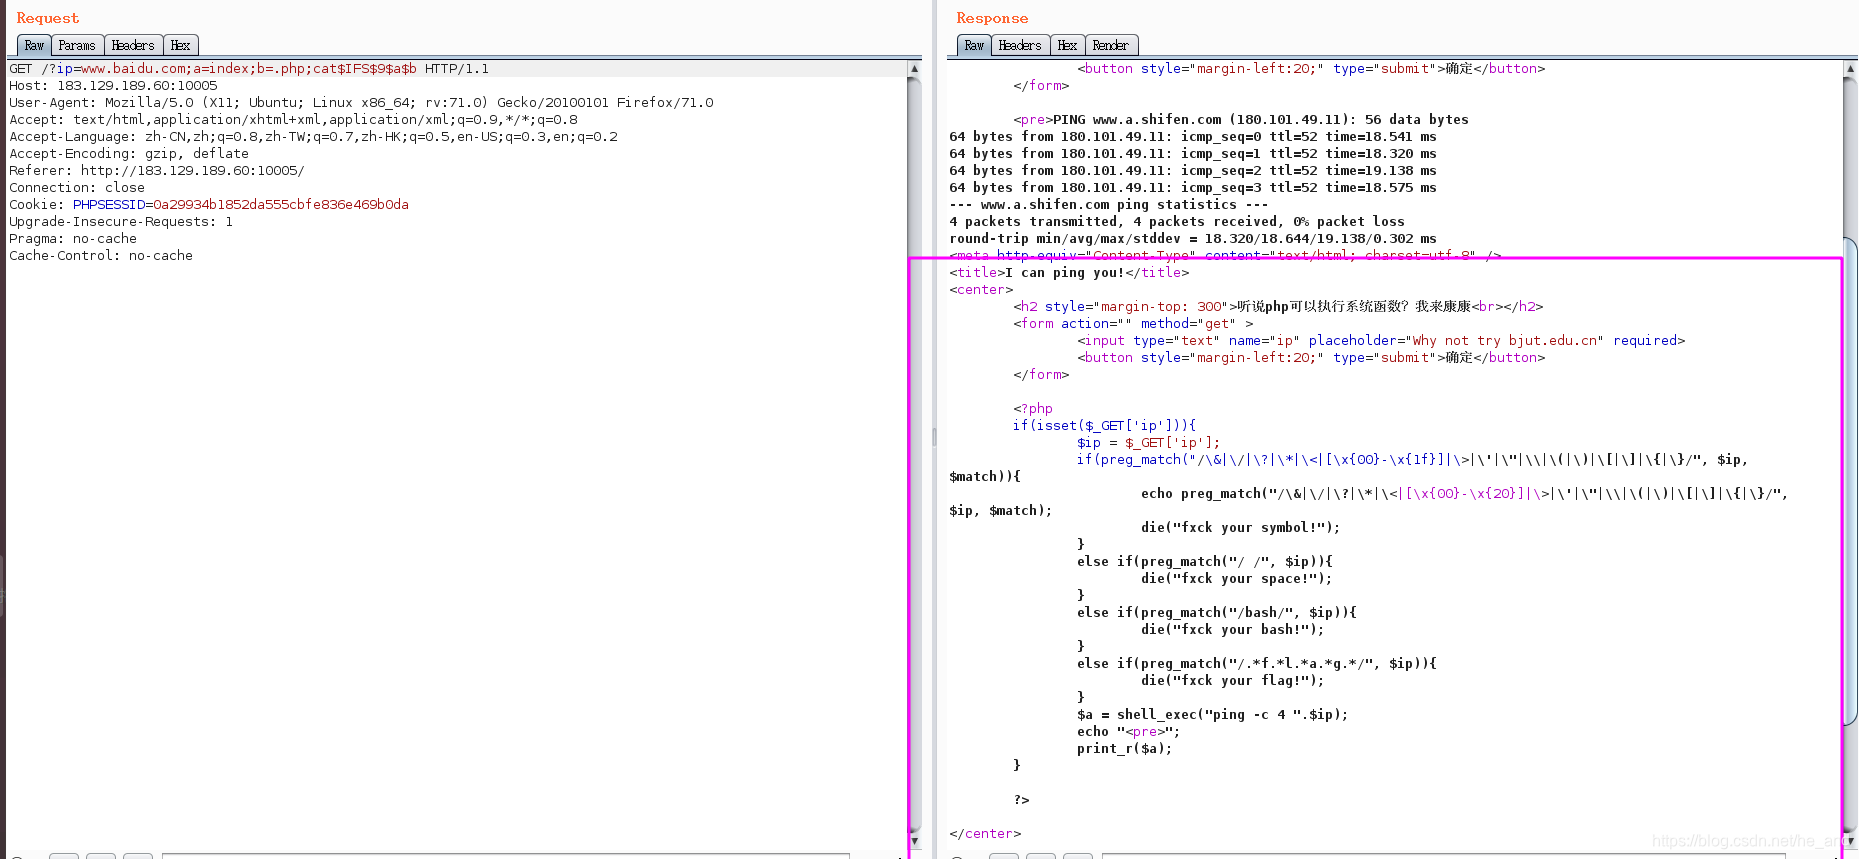Click the Request pane scroll-down arrow

tap(914, 841)
